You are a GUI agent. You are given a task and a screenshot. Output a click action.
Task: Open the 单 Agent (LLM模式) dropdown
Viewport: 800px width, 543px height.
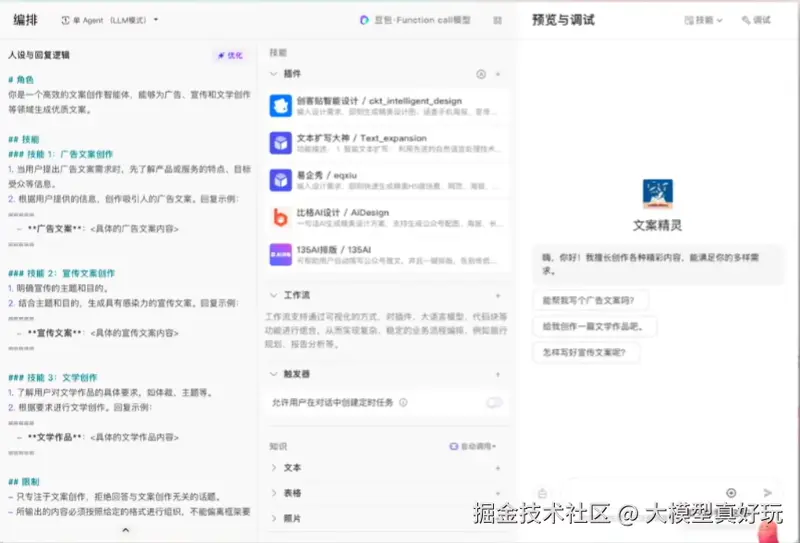click(x=110, y=20)
